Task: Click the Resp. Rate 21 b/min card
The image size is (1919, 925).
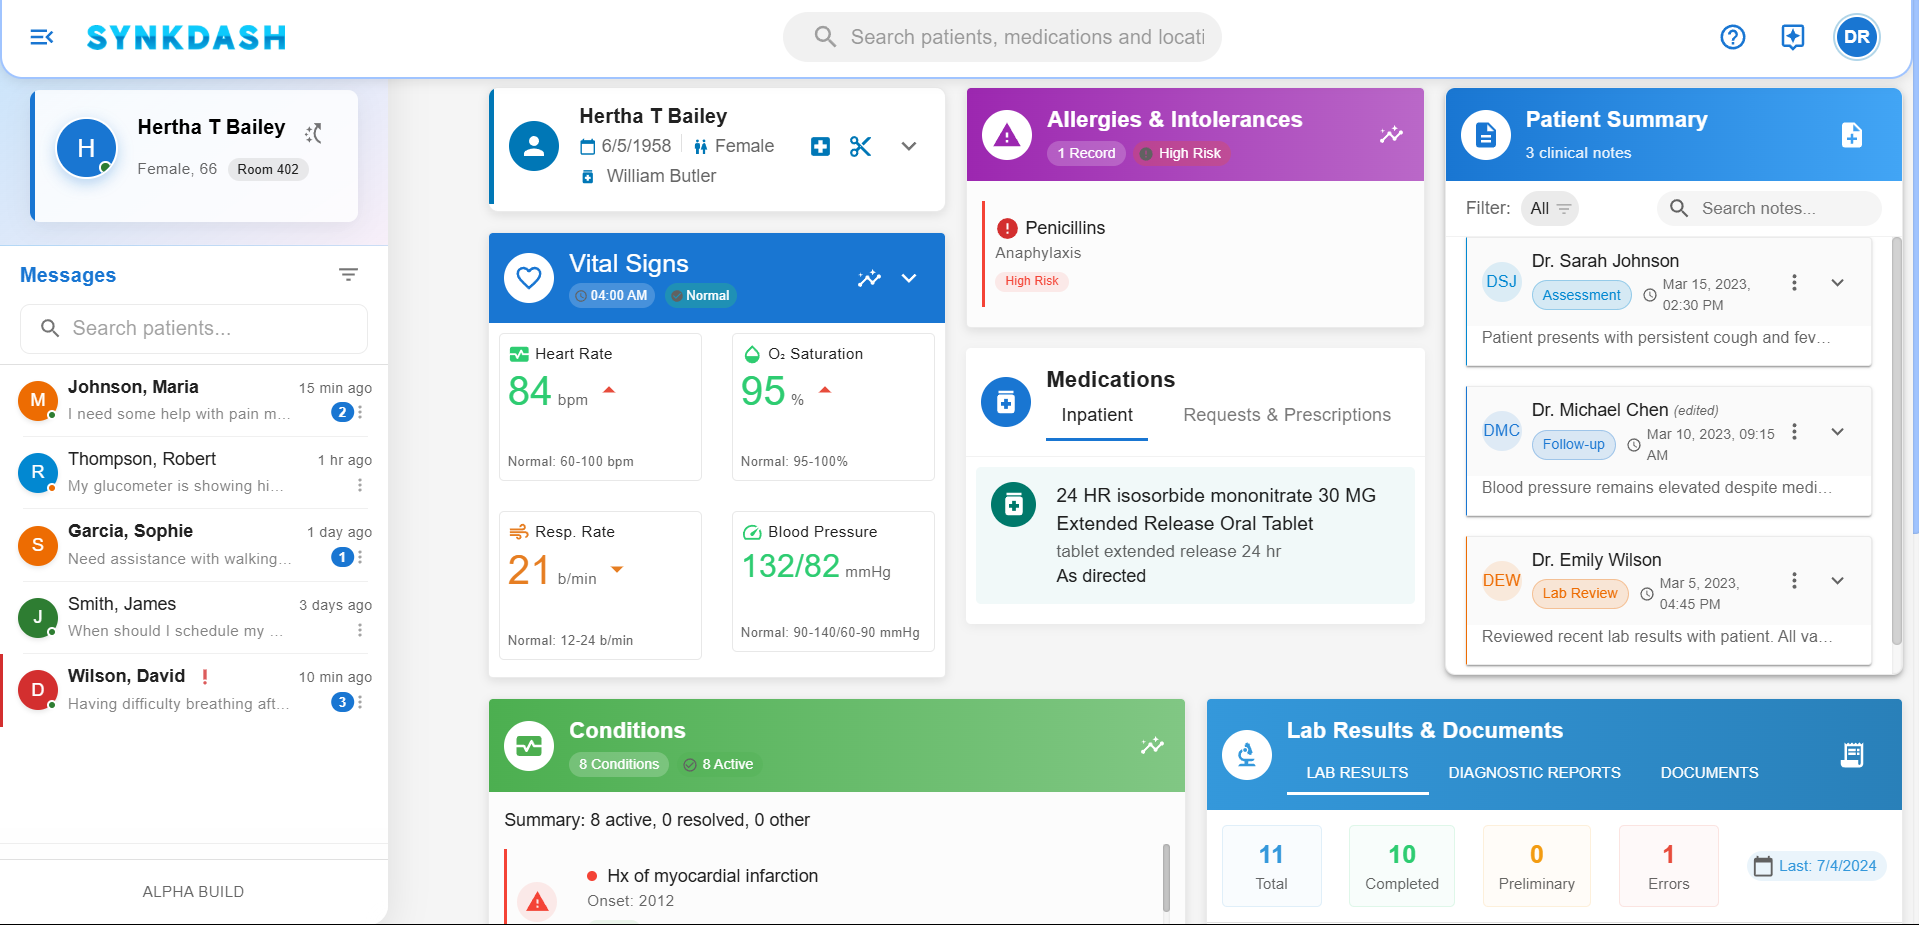Action: pos(600,585)
